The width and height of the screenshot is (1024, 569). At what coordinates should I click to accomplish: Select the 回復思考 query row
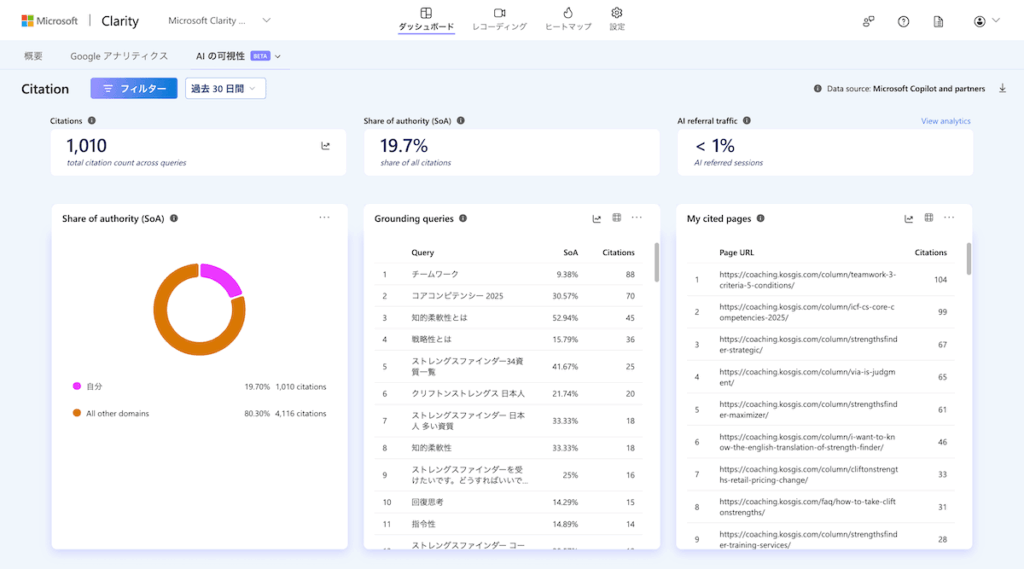[509, 502]
